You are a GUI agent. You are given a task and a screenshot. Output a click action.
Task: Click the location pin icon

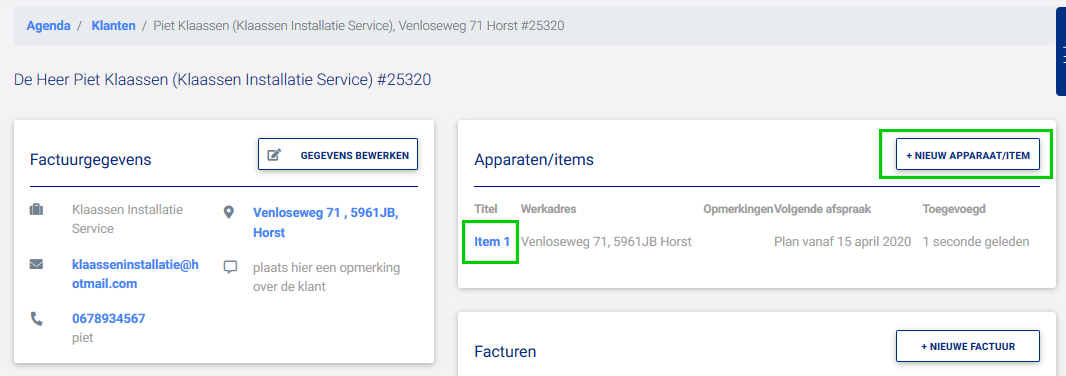tap(230, 212)
